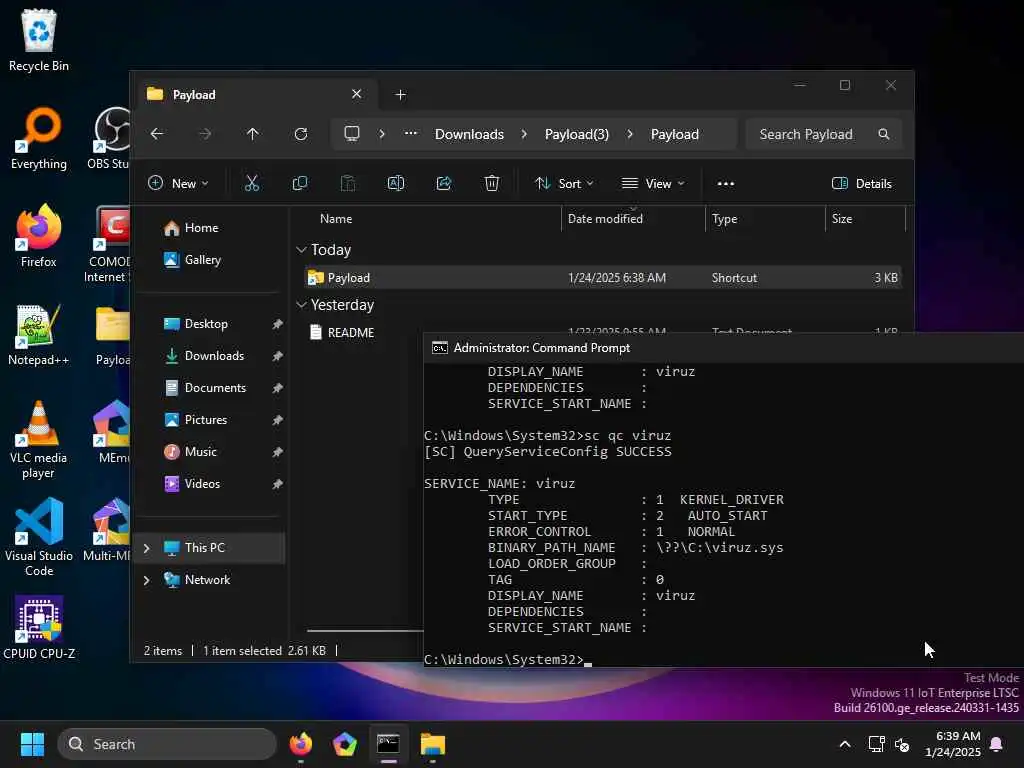Click the Delete trash icon
The width and height of the screenshot is (1024, 768).
click(492, 184)
